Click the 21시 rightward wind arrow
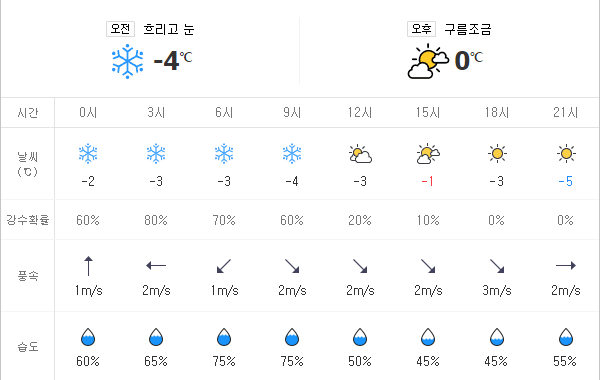Image resolution: width=601 pixels, height=380 pixels. coord(566,265)
